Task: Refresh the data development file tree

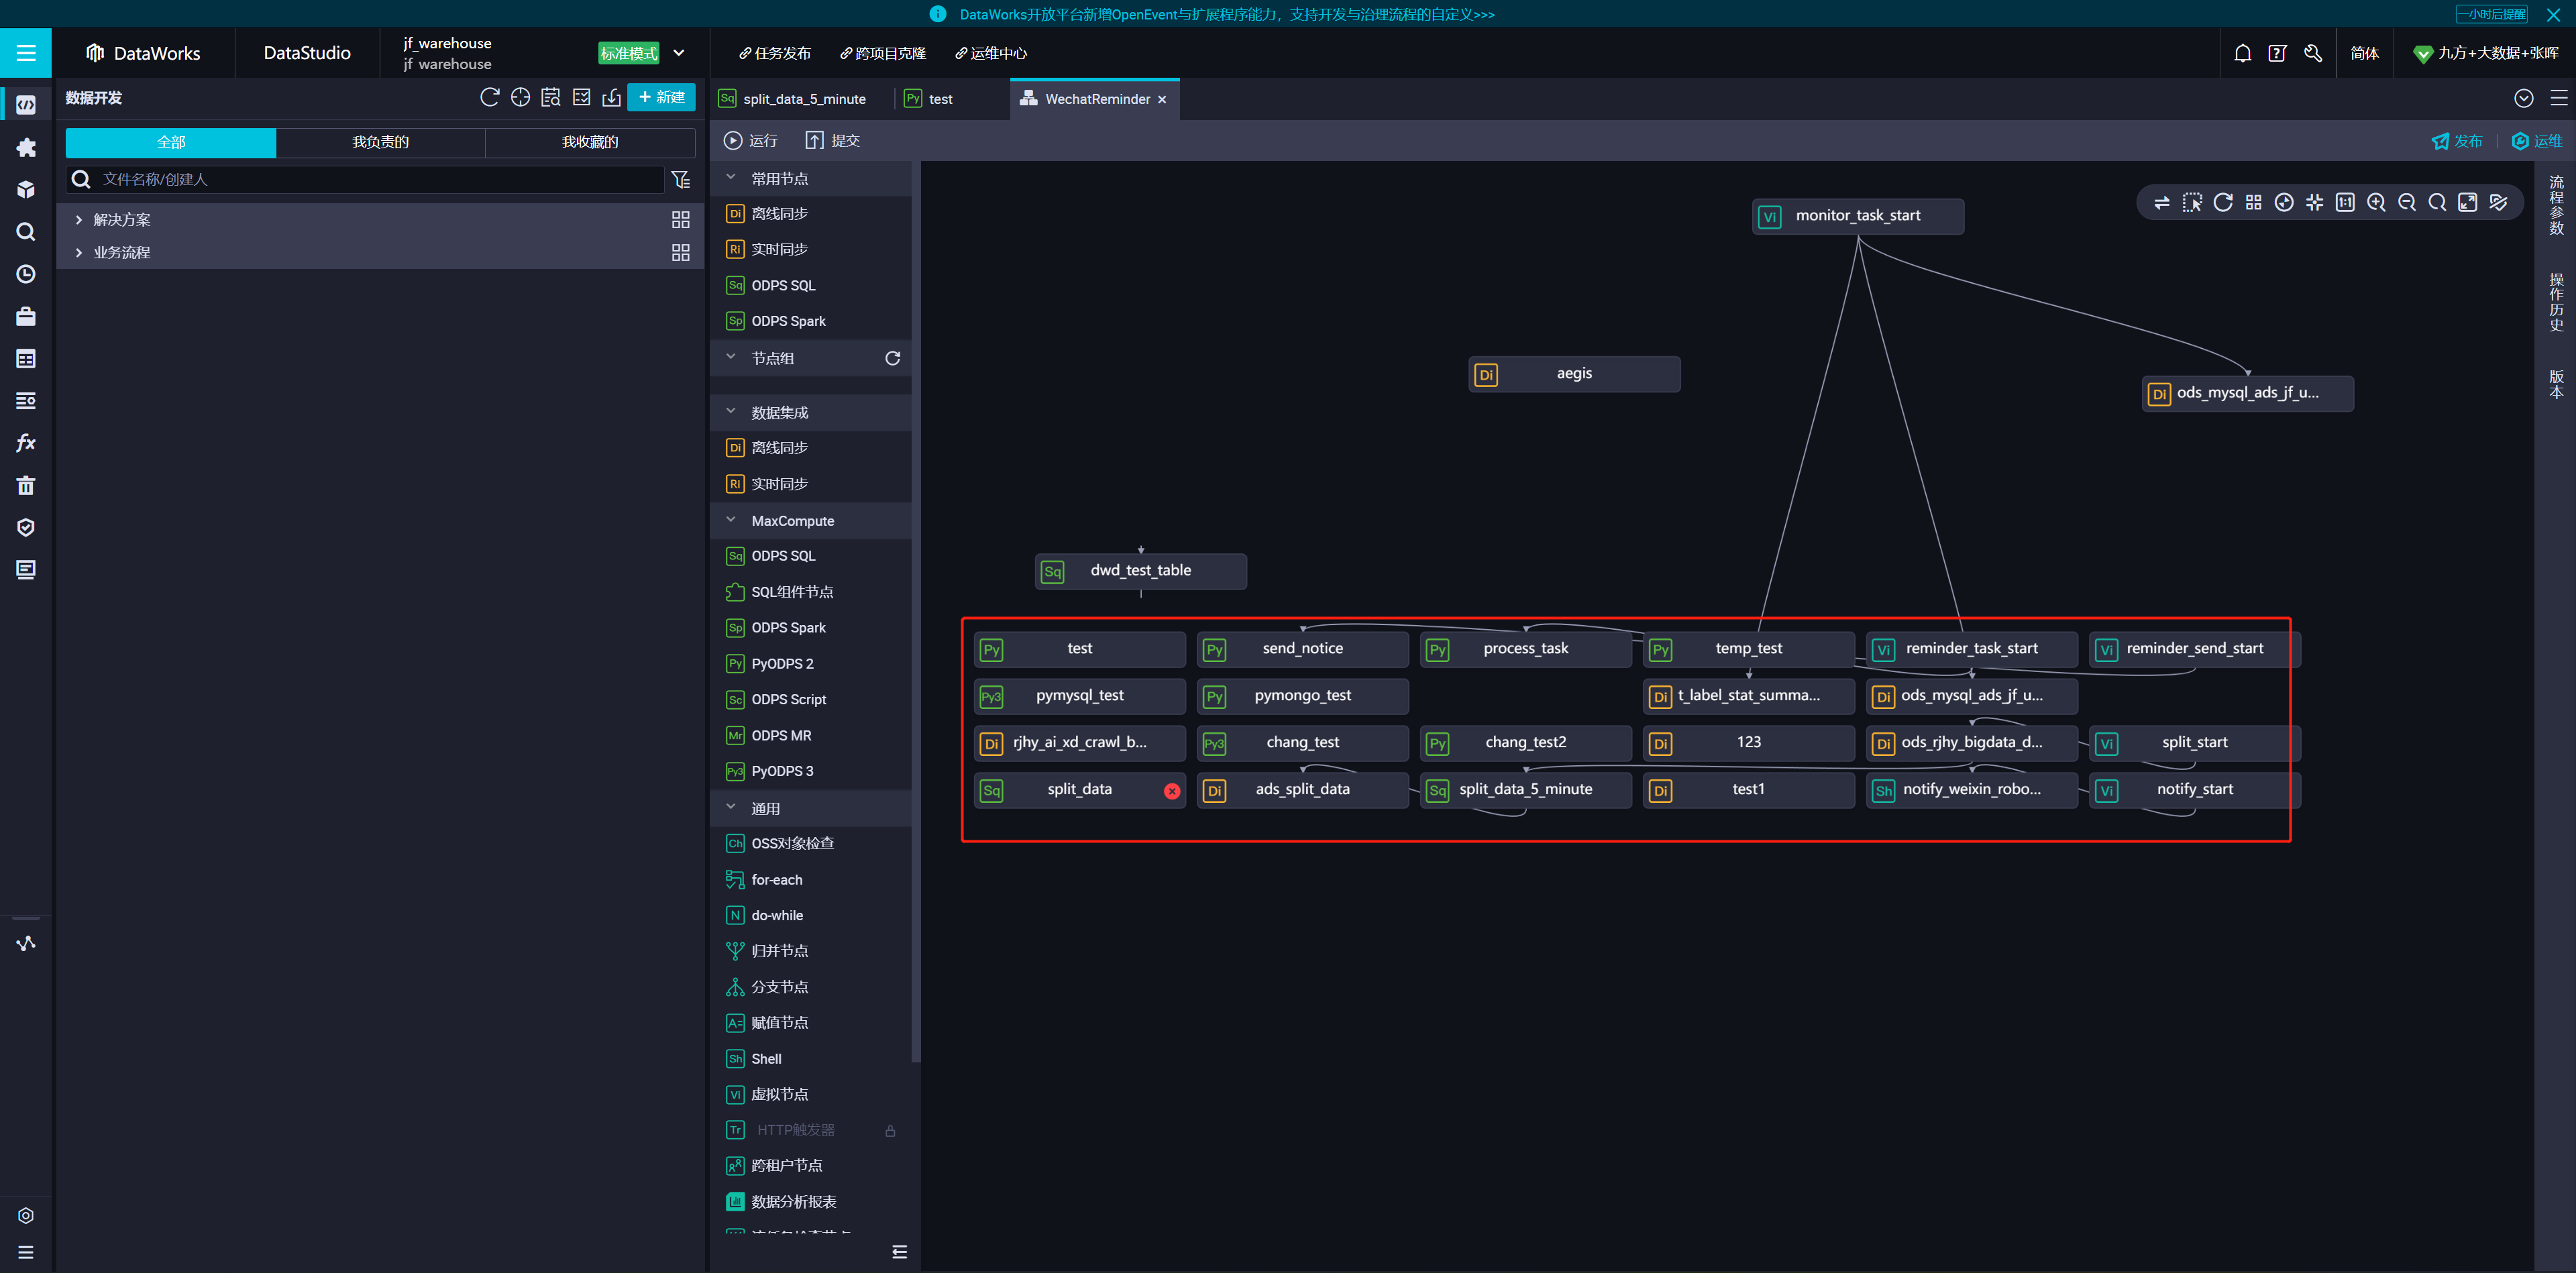Action: pos(489,97)
